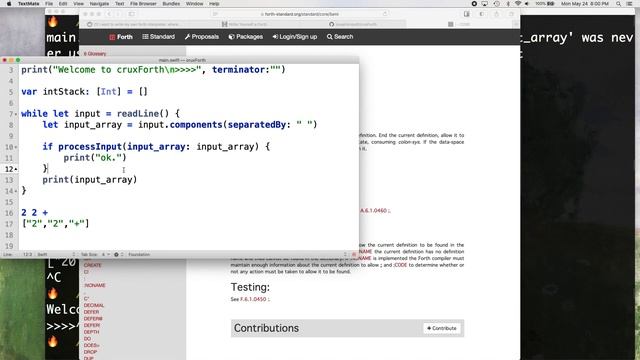This screenshot has width=640, height=360.
Task: Click the fold marker on line 12
Action: (16, 169)
